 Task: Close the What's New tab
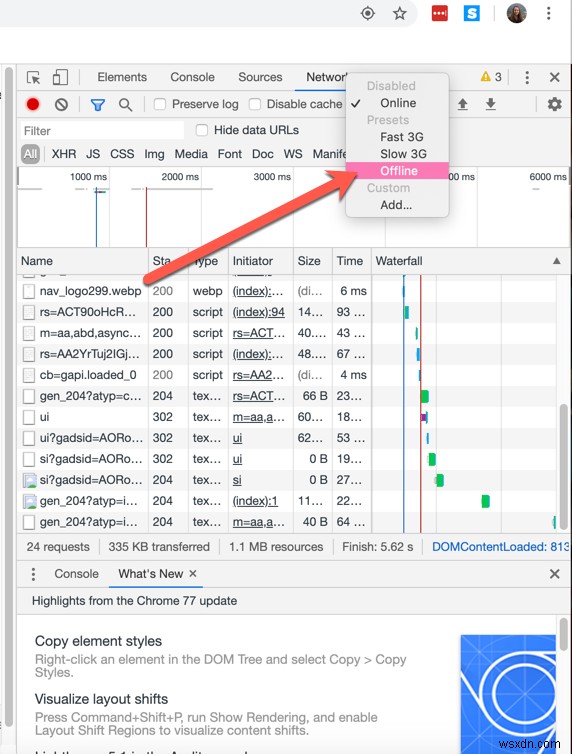(x=192, y=573)
